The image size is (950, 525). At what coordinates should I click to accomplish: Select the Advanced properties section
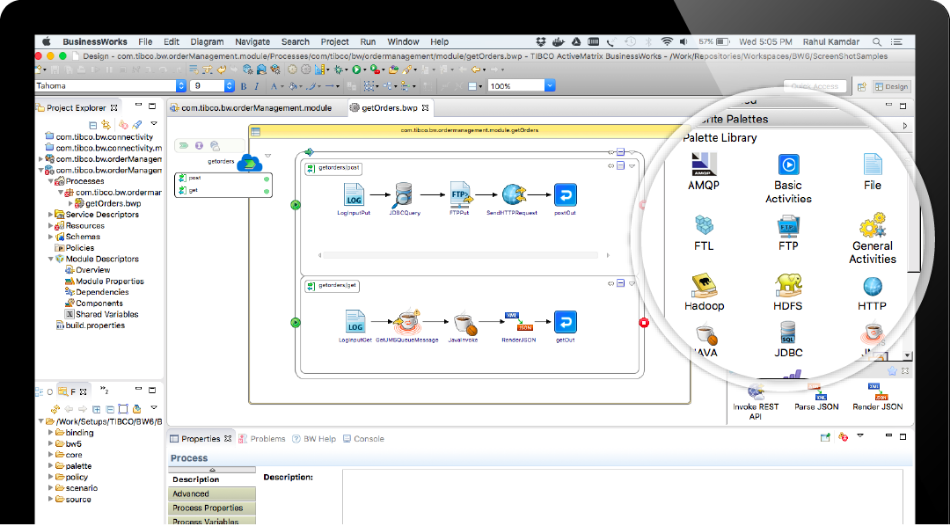point(211,494)
